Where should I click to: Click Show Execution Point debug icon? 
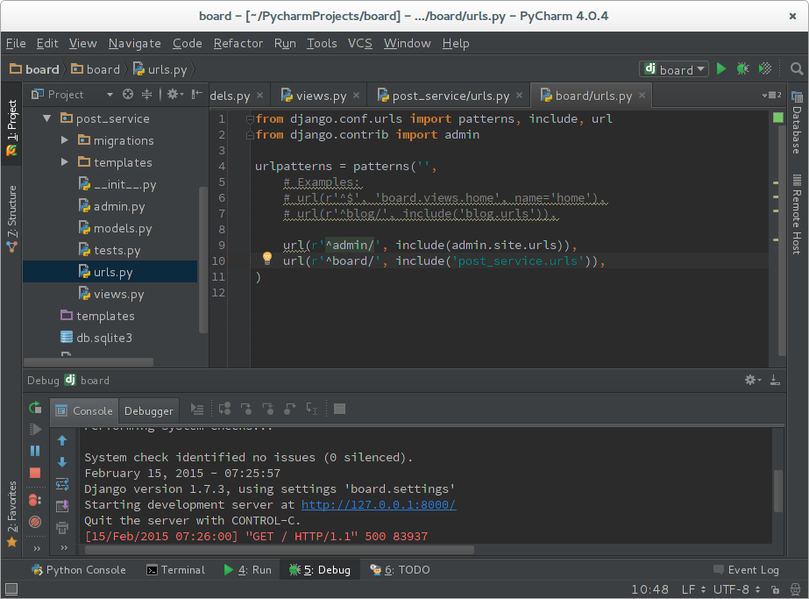(197, 409)
